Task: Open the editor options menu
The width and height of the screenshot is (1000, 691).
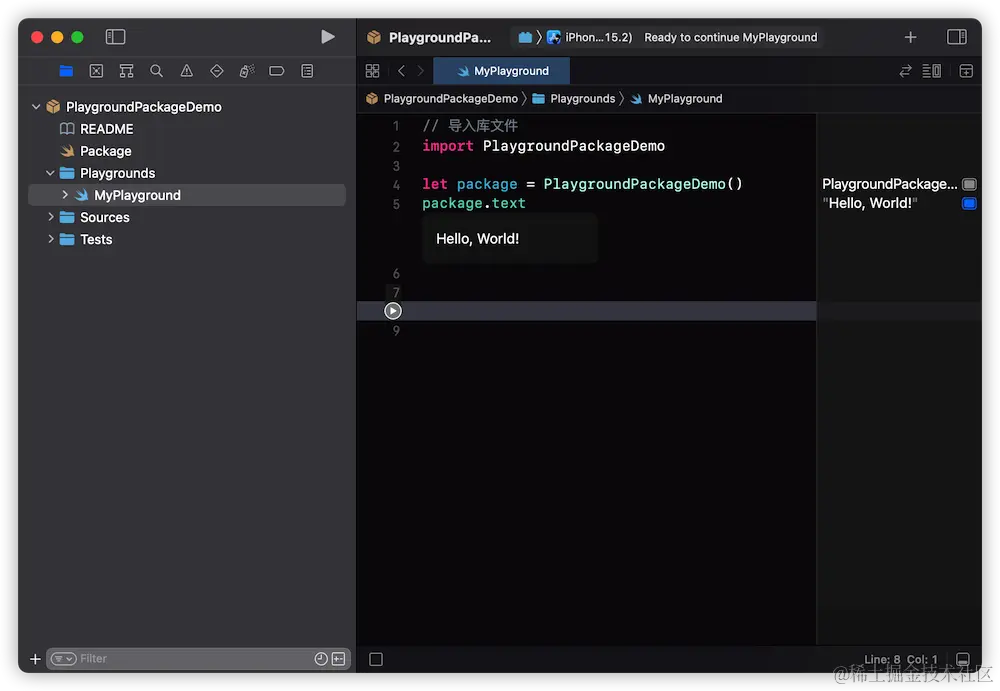Action: 931,71
